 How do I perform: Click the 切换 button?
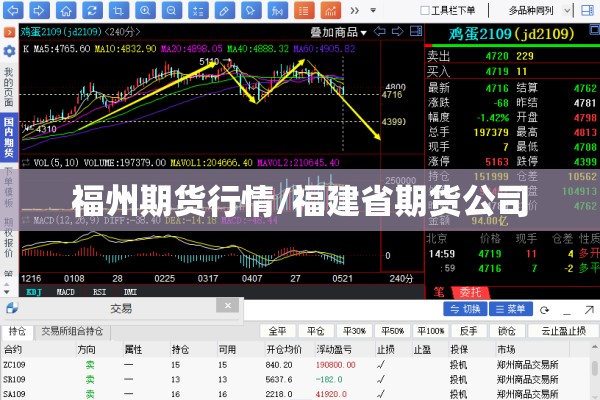(x=465, y=309)
